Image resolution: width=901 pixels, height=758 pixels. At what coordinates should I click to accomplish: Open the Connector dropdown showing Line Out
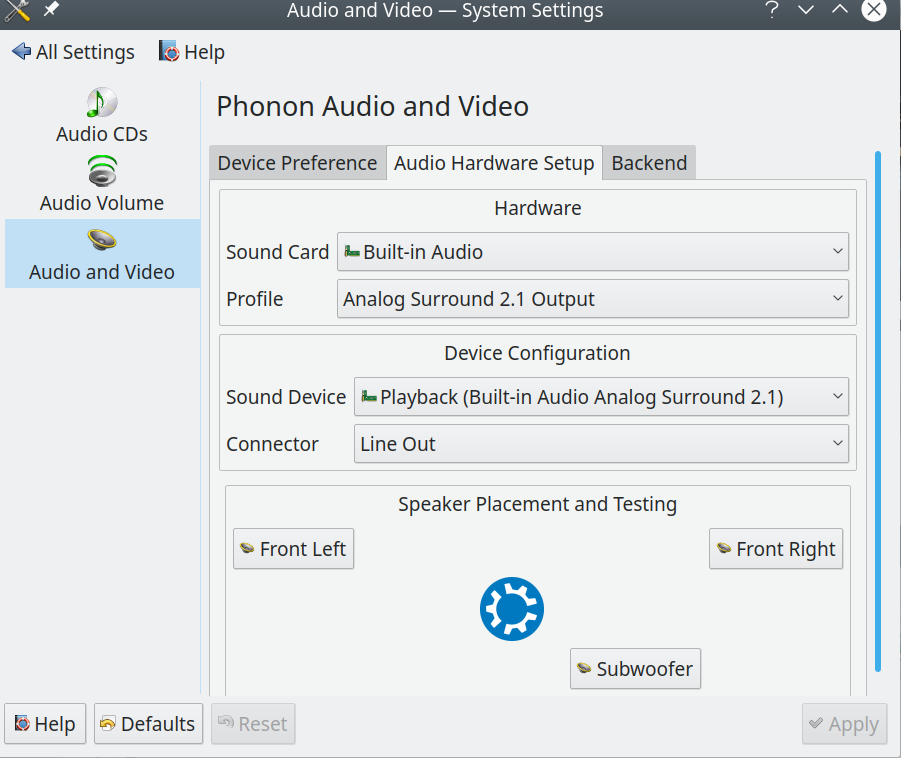601,444
